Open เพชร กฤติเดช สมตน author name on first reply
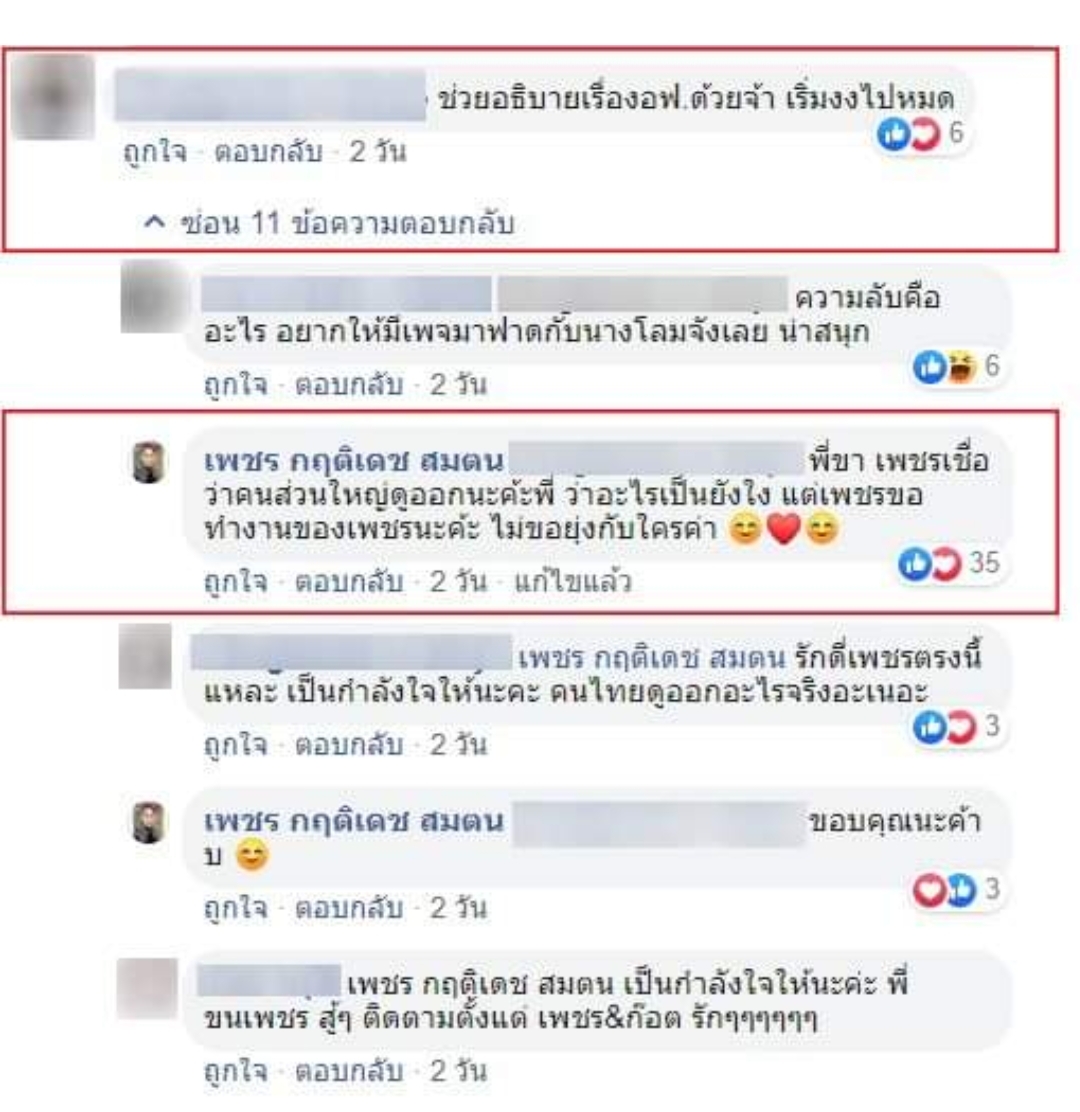Viewport: 1080px width, 1112px height. point(354,462)
